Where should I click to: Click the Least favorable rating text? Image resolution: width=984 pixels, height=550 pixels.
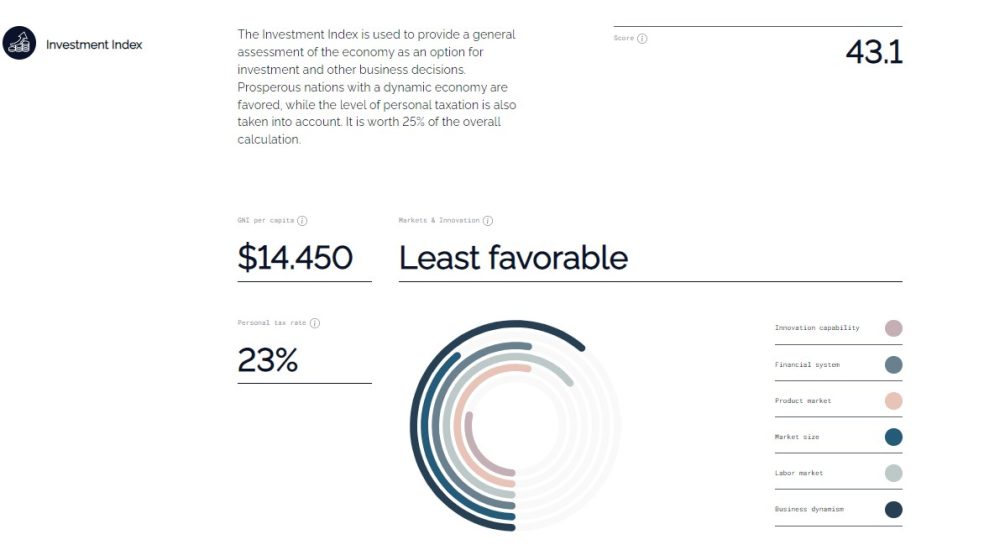513,258
